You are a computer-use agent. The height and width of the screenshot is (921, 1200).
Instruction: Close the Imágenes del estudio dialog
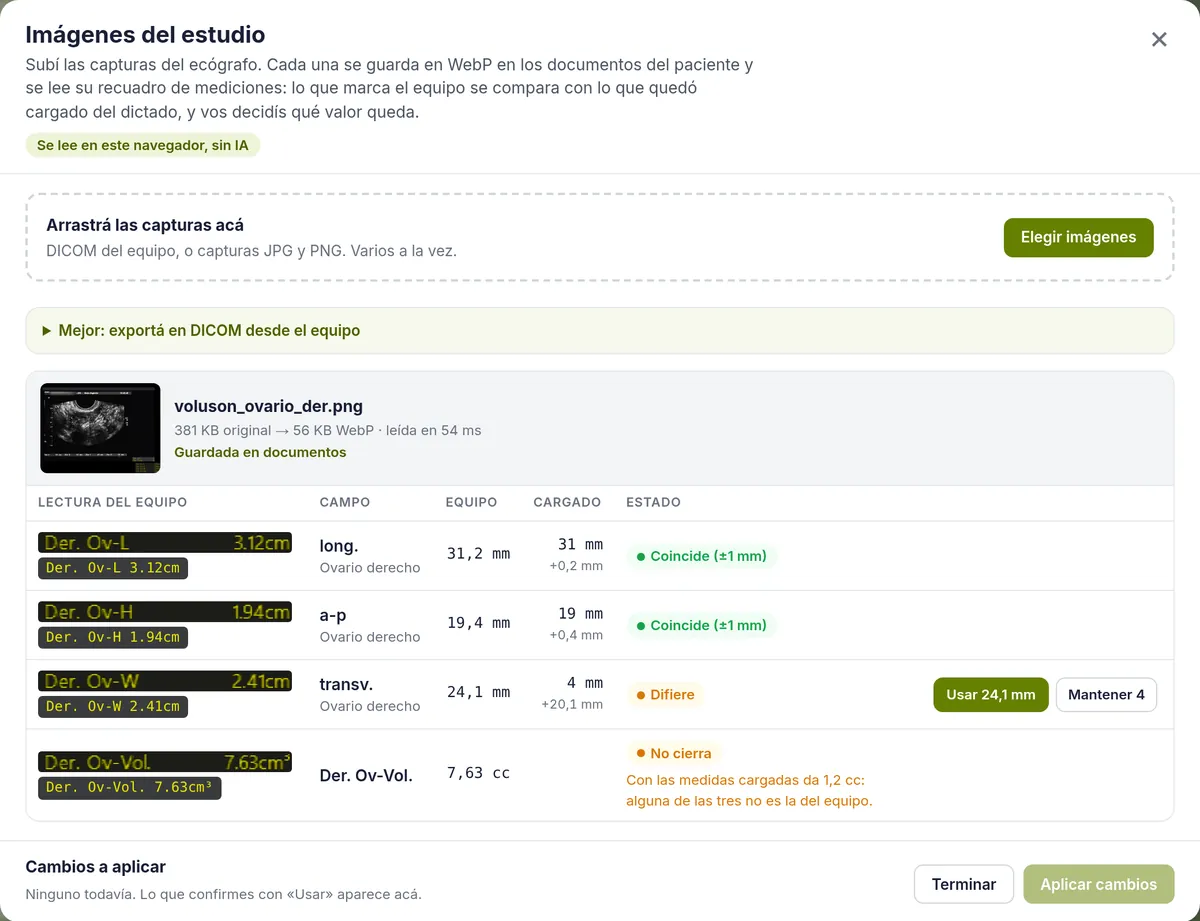click(1159, 40)
